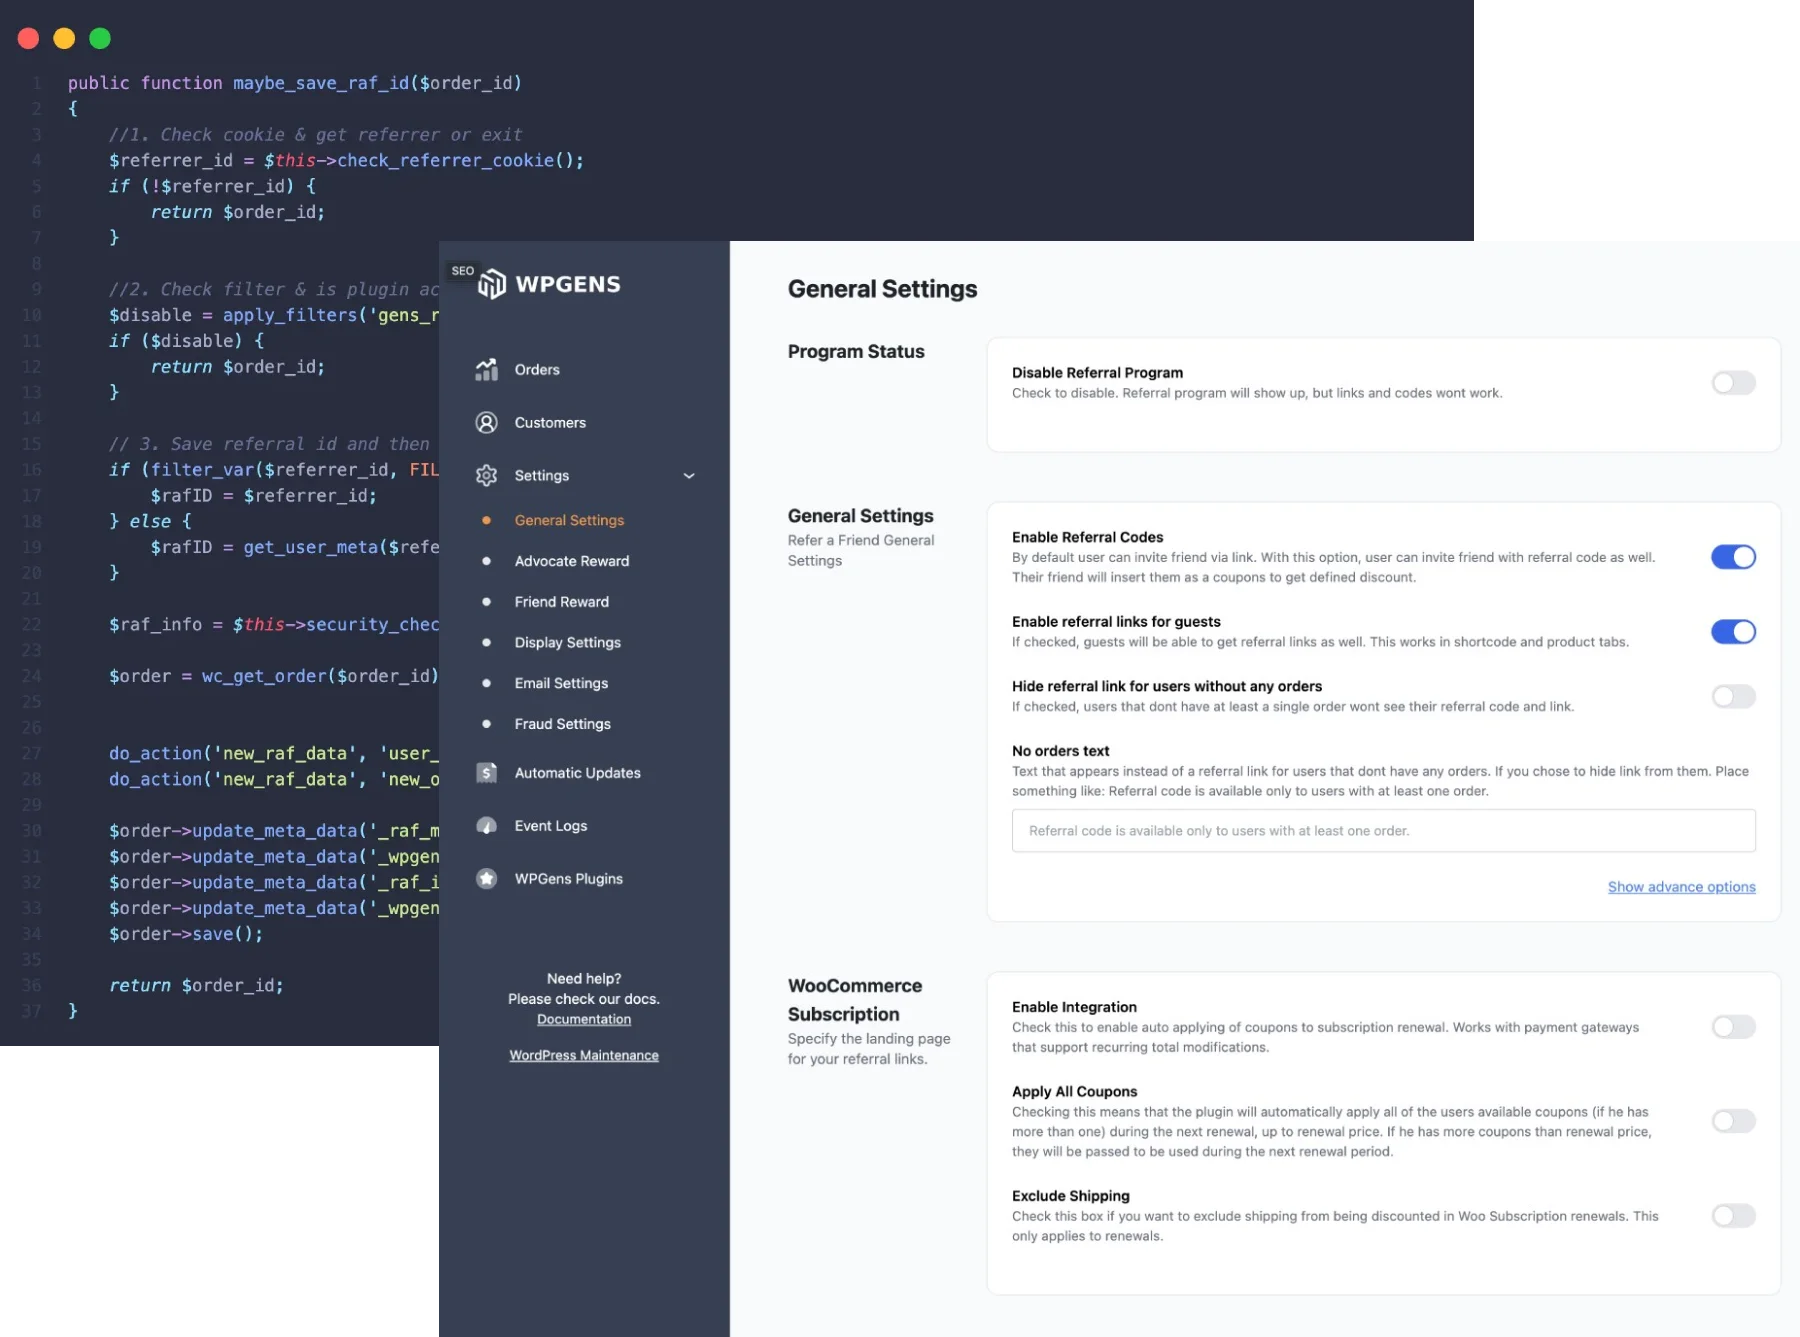Click the No orders text input field

1383,830
